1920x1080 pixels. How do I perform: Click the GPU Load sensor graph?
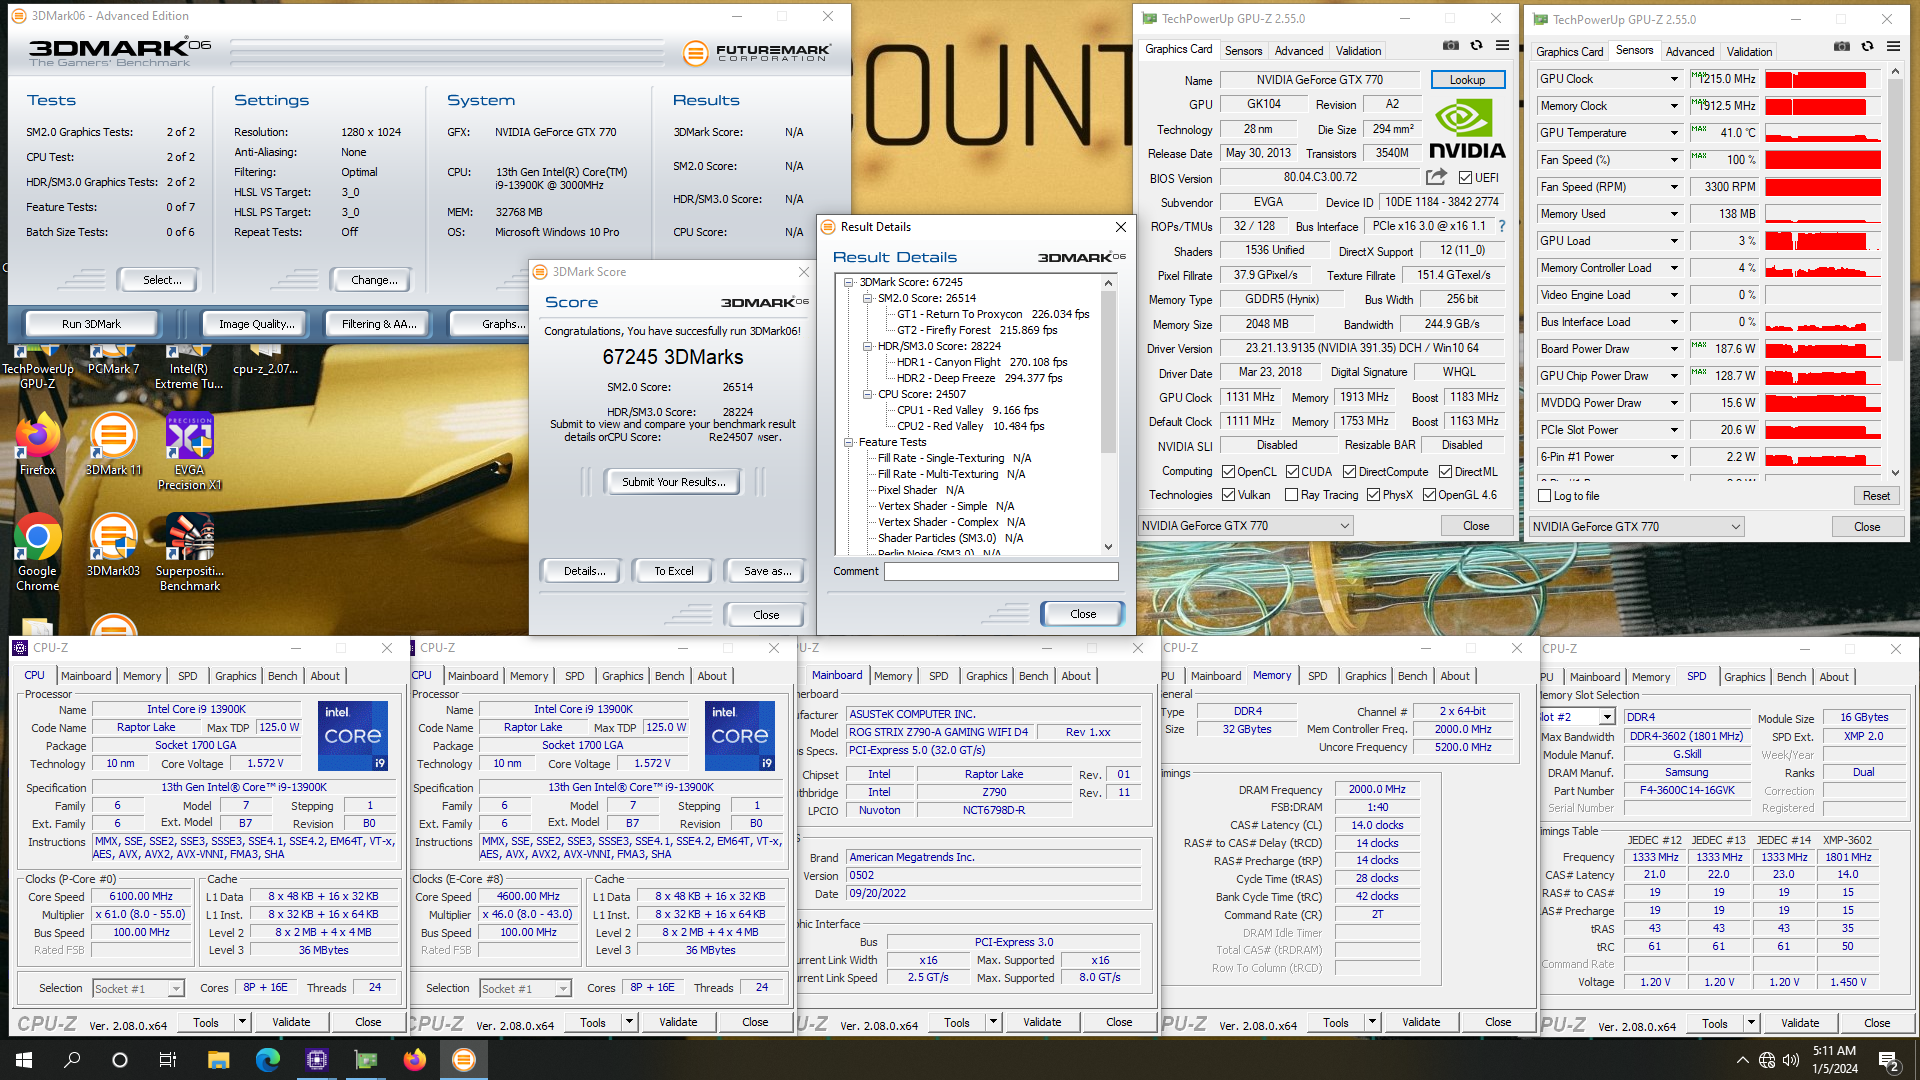coord(1823,241)
